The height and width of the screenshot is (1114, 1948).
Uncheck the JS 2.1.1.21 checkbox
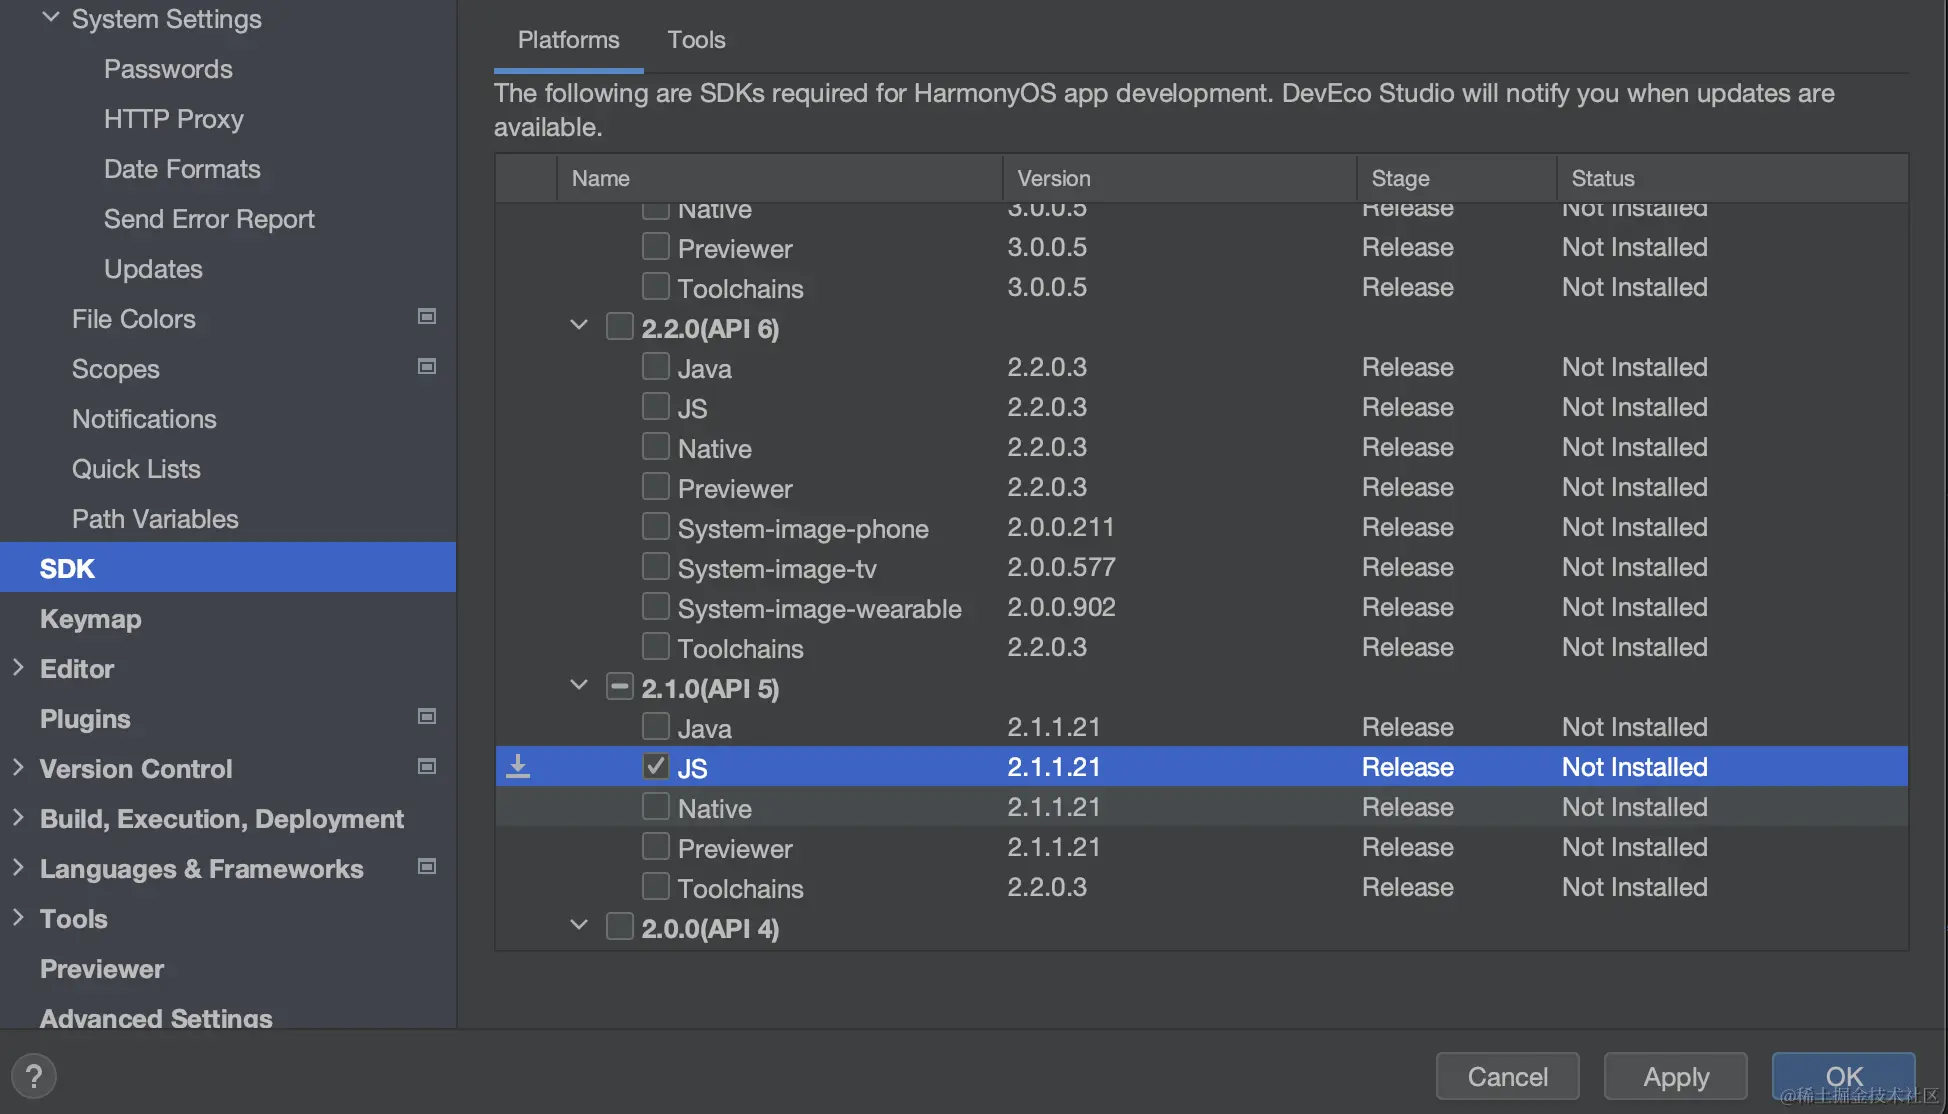point(656,767)
